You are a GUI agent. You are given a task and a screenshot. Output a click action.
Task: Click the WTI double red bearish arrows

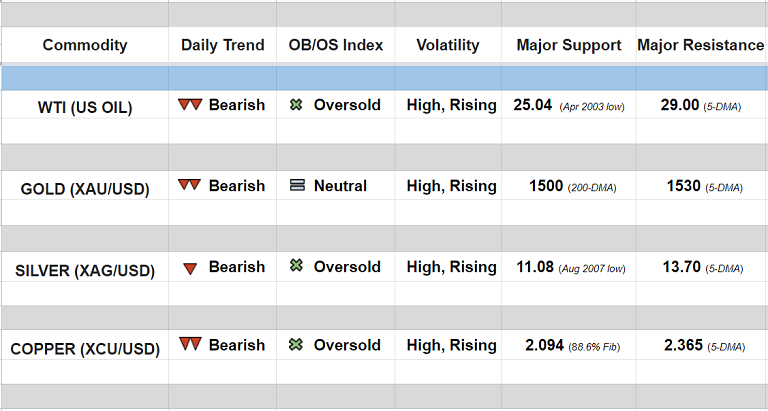point(190,105)
